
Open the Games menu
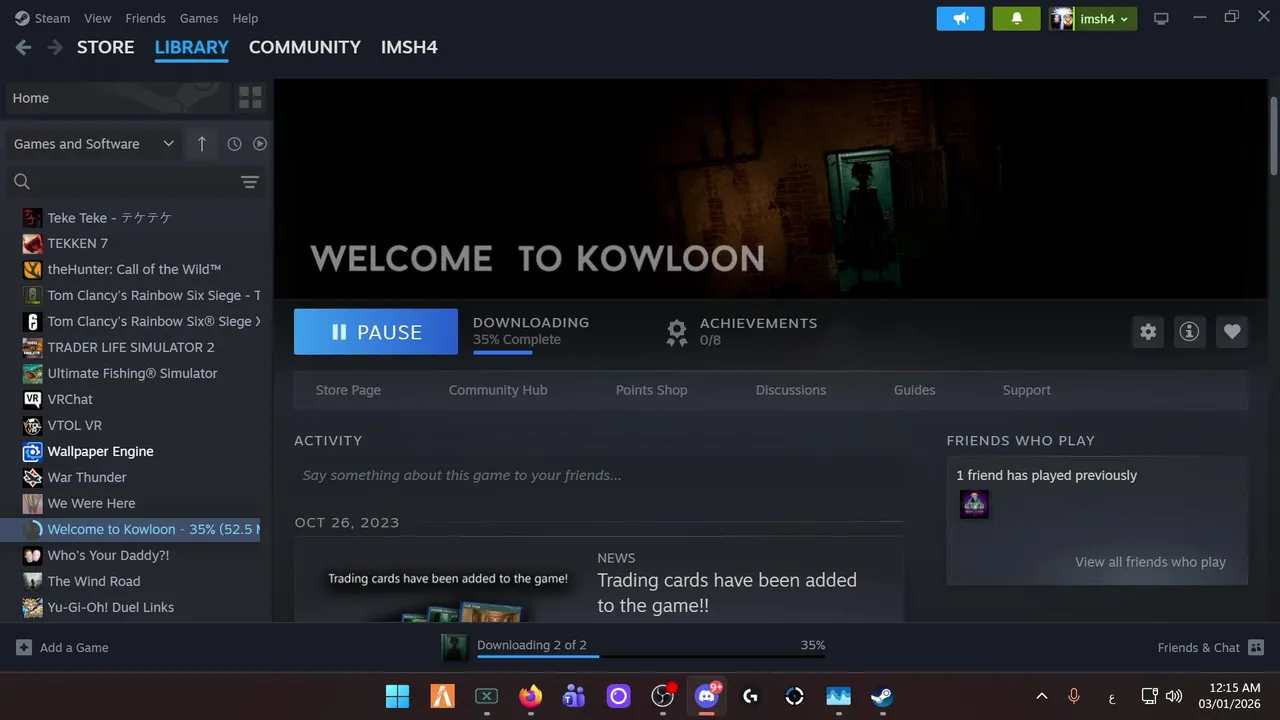pyautogui.click(x=199, y=18)
